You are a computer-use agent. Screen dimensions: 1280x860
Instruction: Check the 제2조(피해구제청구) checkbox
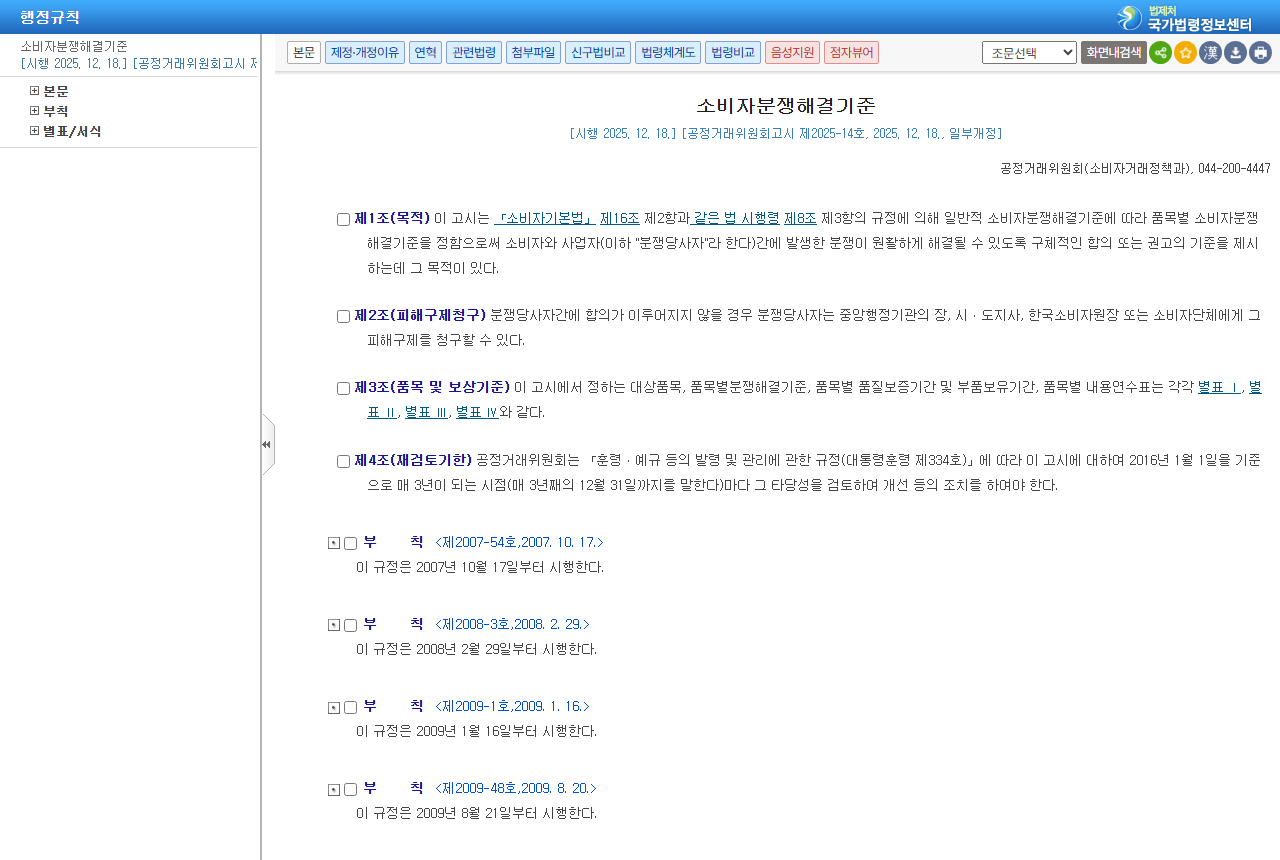click(x=343, y=316)
